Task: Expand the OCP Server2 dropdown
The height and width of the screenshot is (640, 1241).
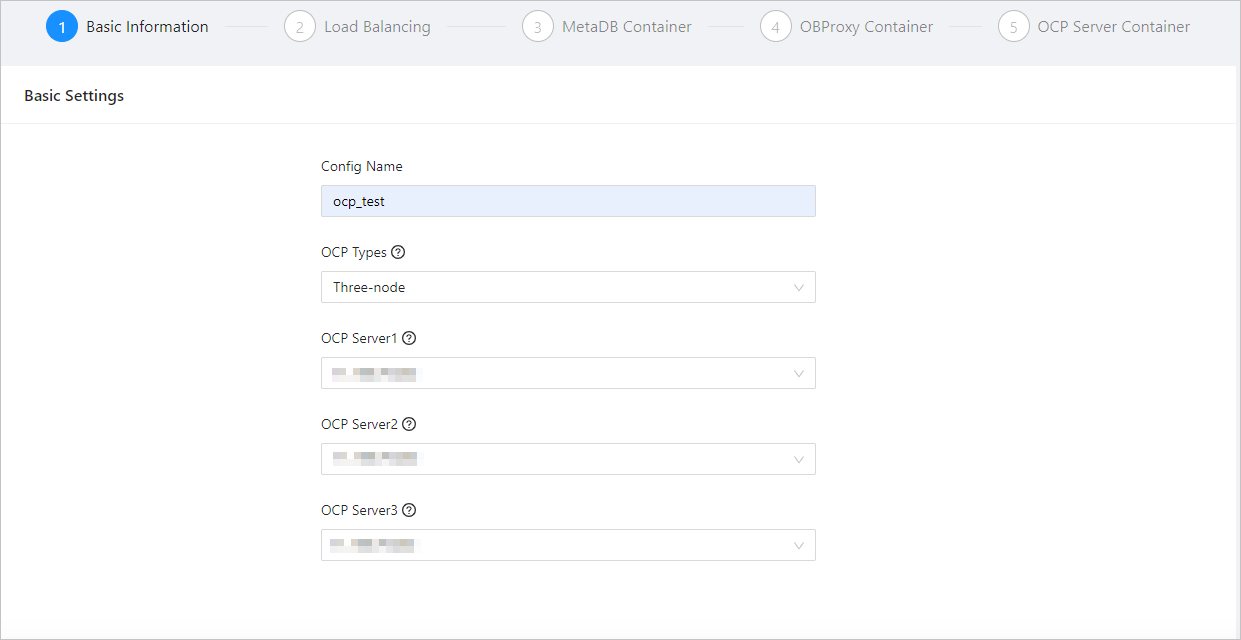Action: 568,459
